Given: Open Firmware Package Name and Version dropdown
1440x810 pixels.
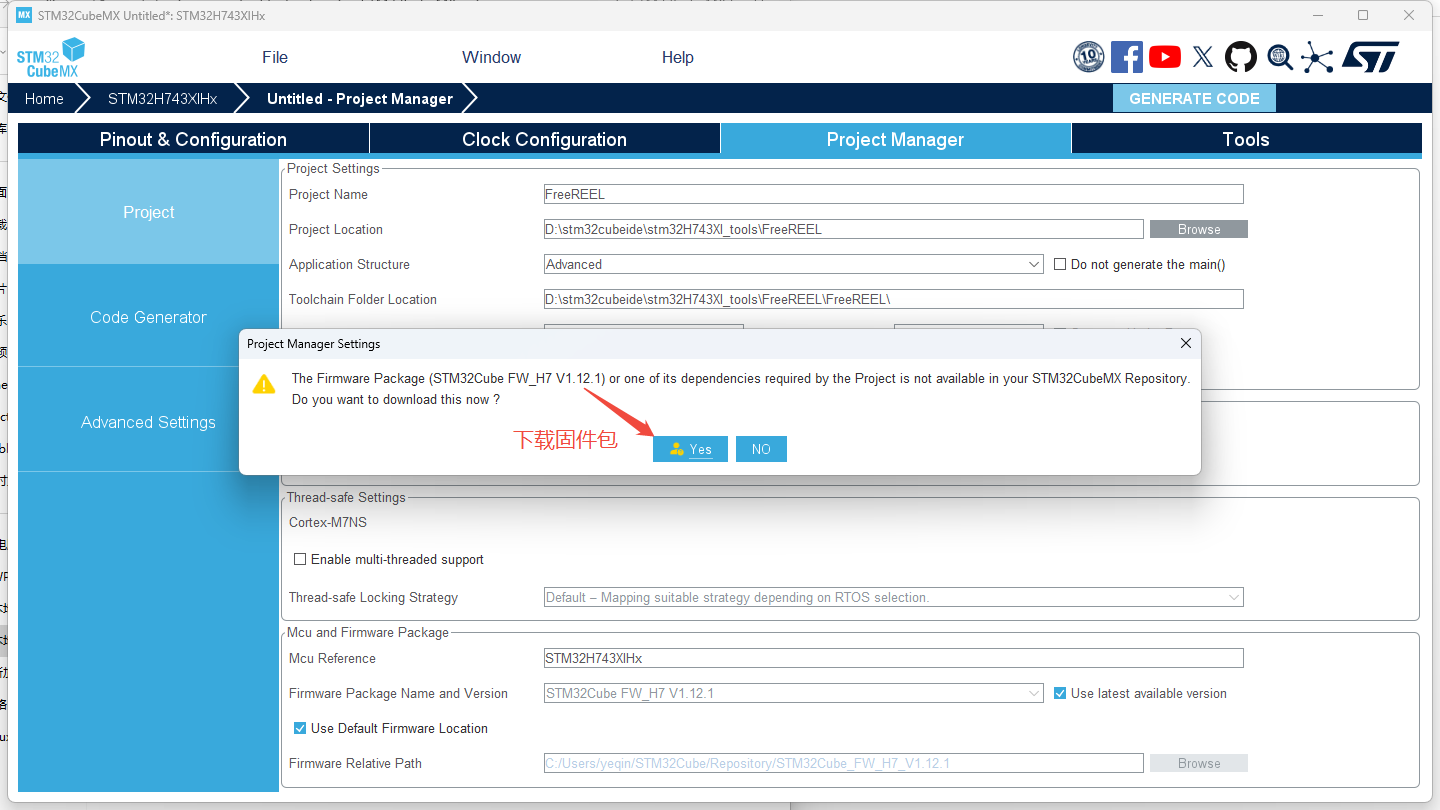Looking at the screenshot, I should [1034, 694].
